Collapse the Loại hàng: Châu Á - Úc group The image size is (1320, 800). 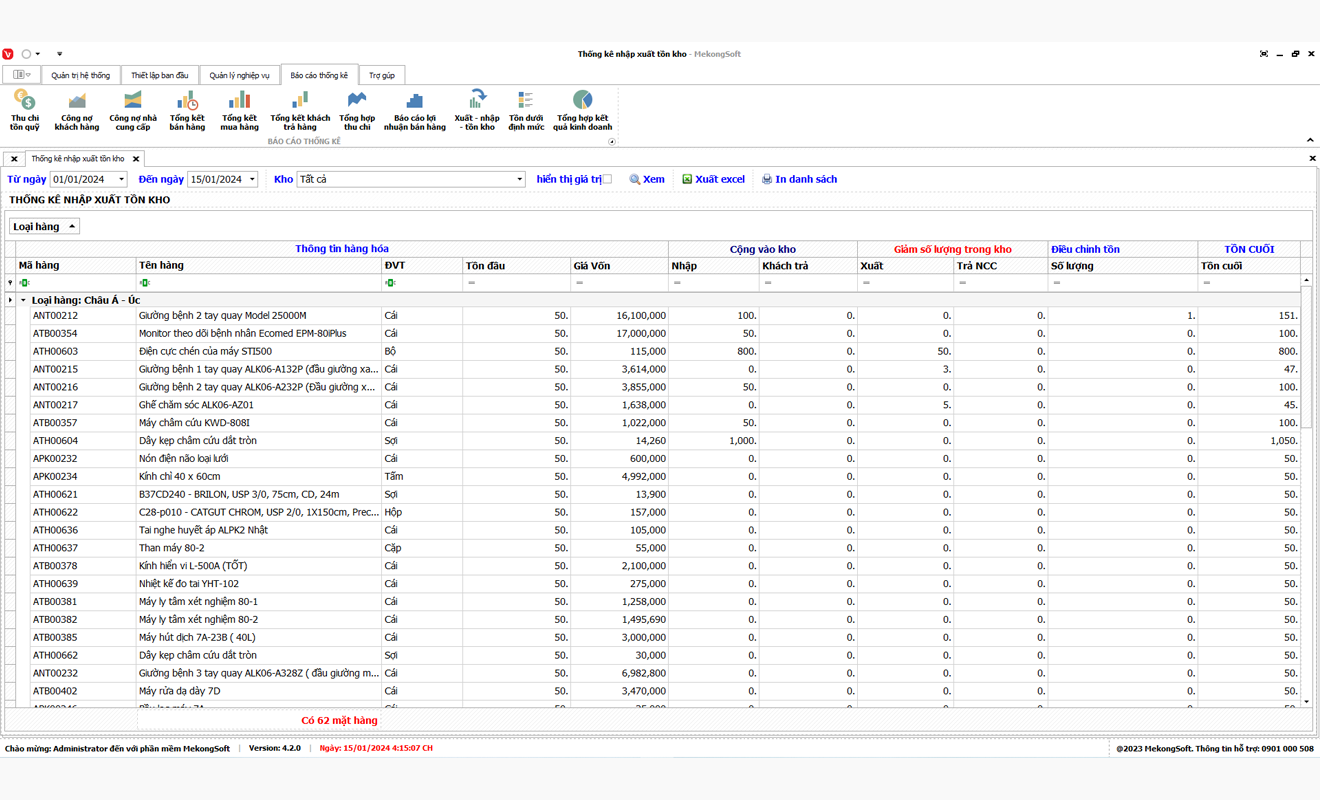(23, 300)
